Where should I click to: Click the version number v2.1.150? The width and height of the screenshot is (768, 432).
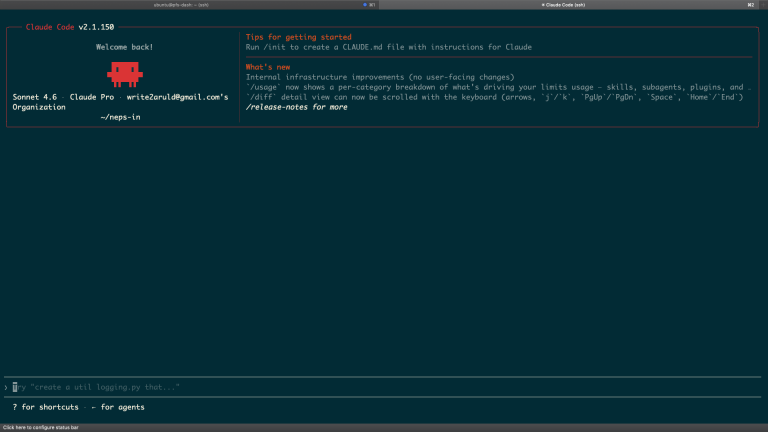coord(96,27)
